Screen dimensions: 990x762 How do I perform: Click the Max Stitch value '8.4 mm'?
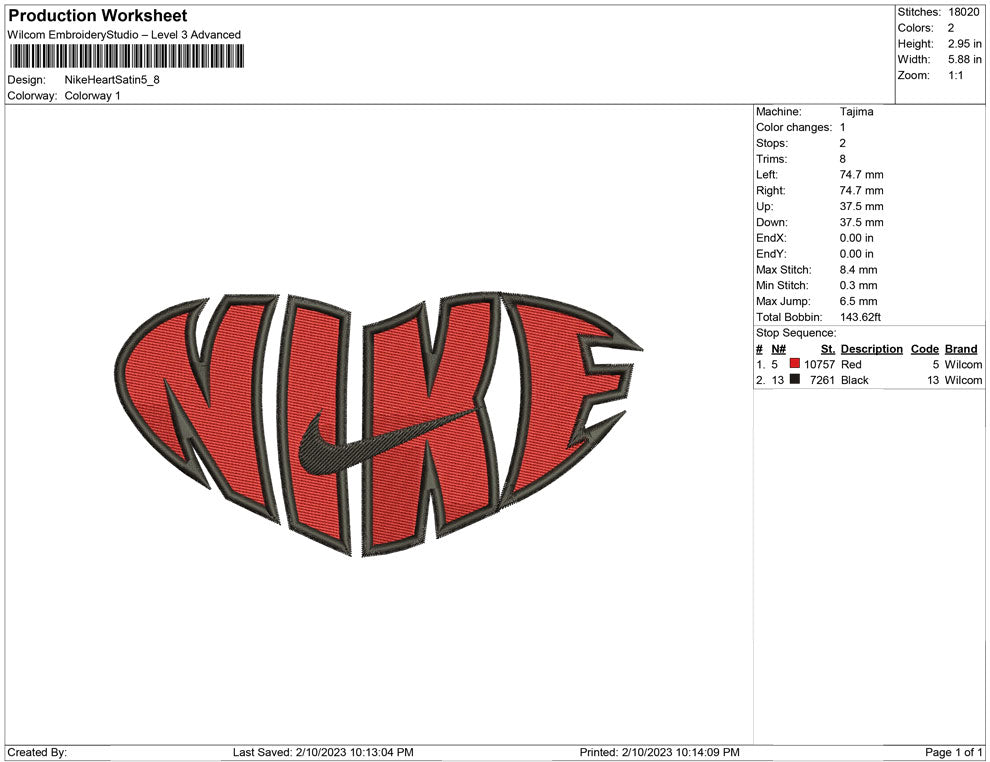coord(858,270)
